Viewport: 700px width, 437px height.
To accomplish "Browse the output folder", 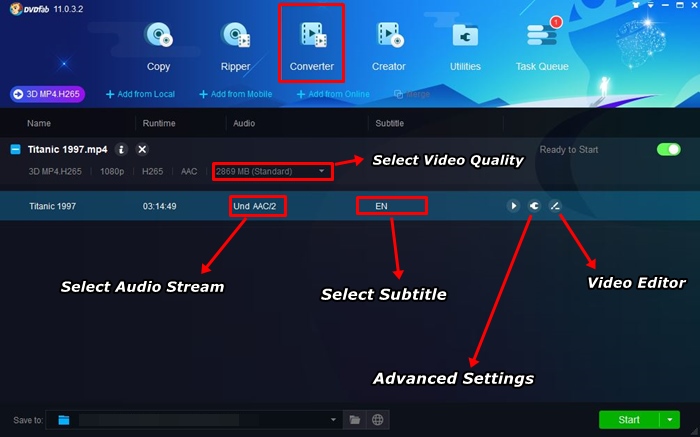I will pos(354,420).
